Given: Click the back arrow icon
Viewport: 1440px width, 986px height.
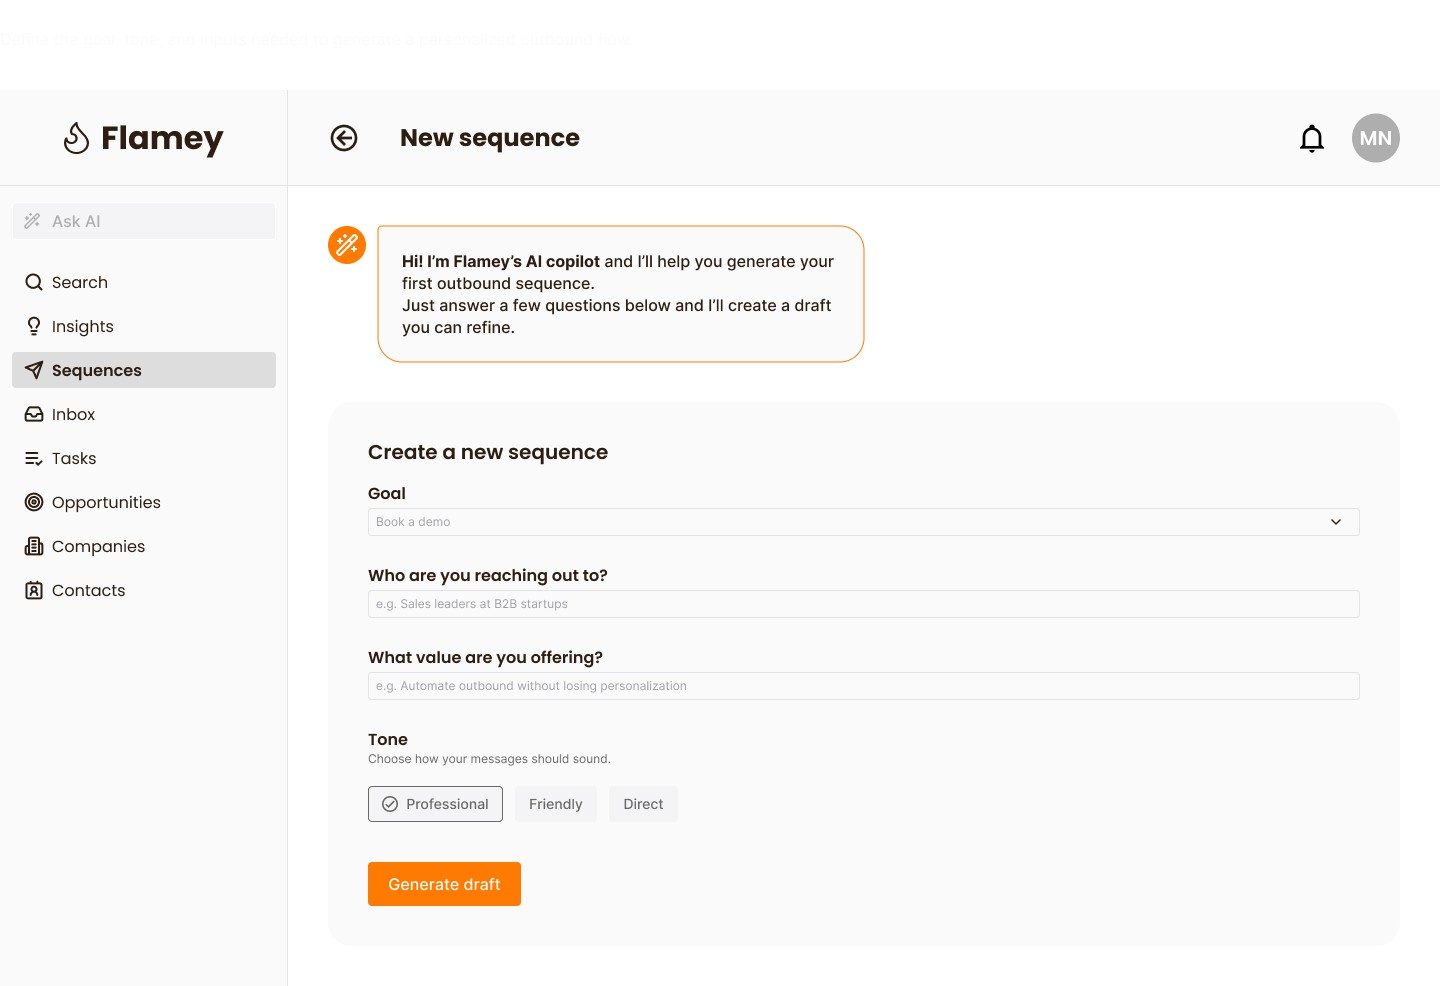Looking at the screenshot, I should pyautogui.click(x=344, y=138).
